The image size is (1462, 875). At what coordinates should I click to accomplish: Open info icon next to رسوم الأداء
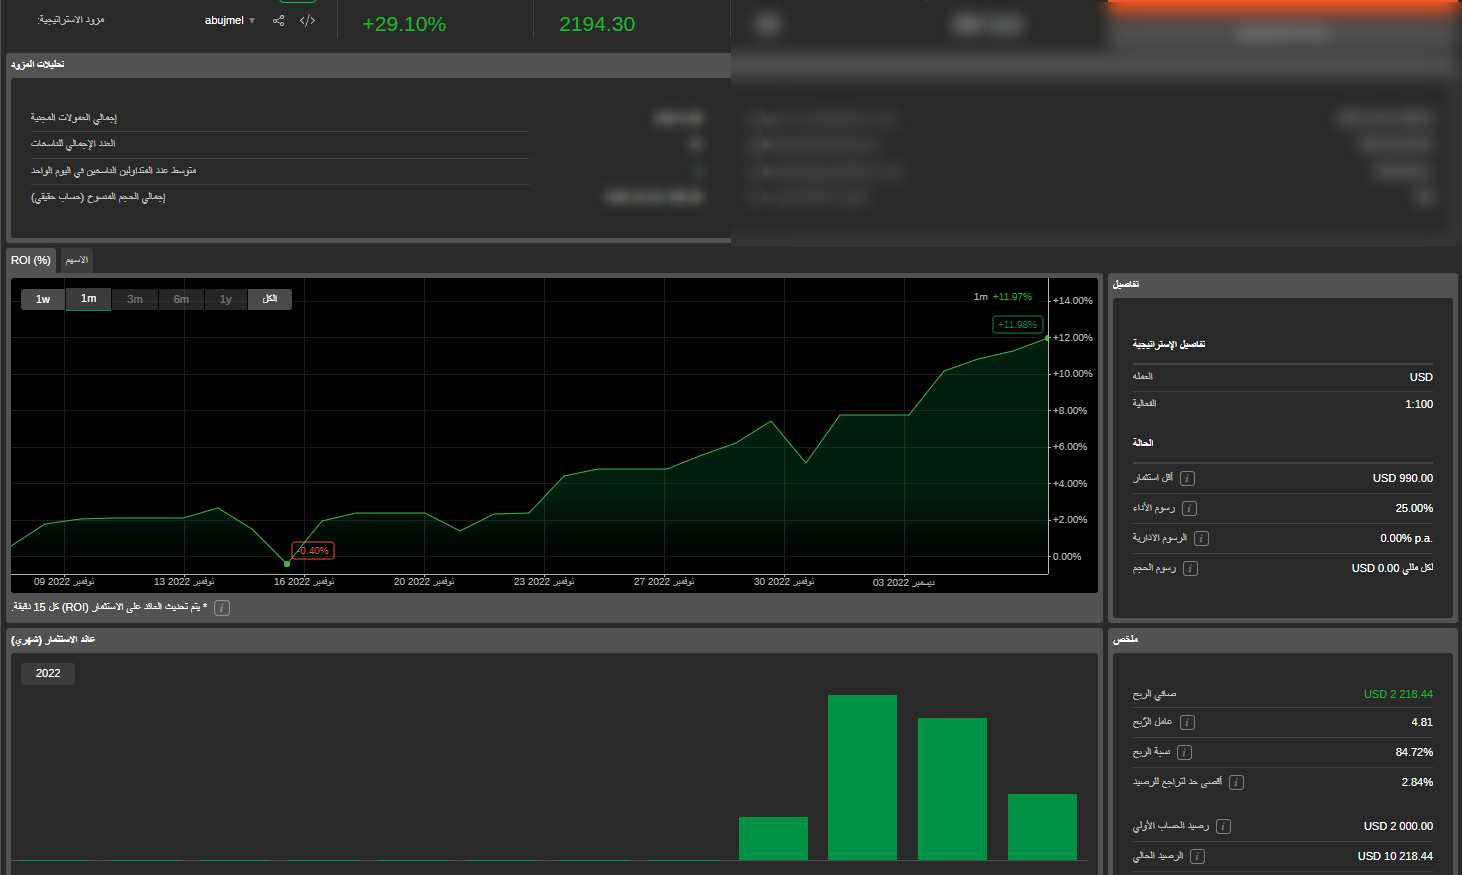(1190, 508)
